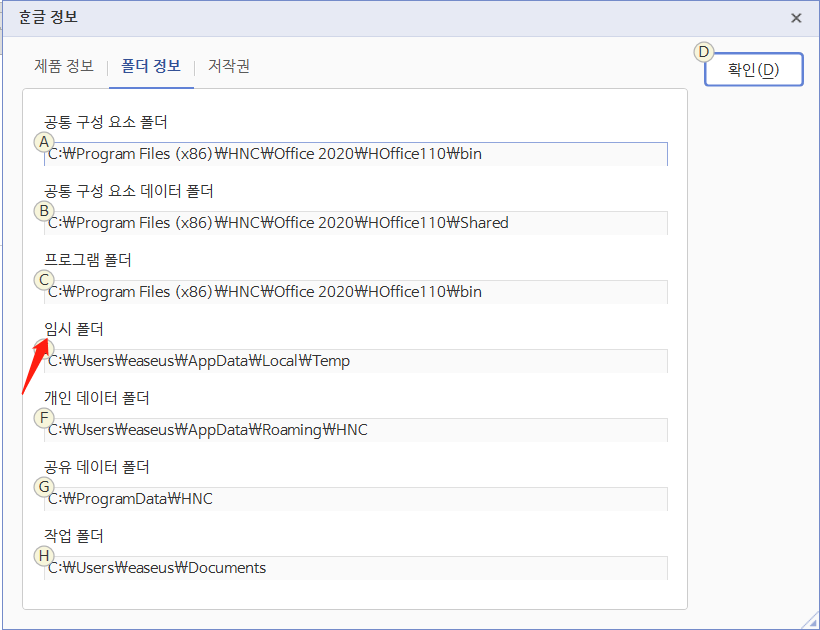Click the 공통 구성 요소 데이터 폴더 label
820x630 pixels.
point(129,191)
